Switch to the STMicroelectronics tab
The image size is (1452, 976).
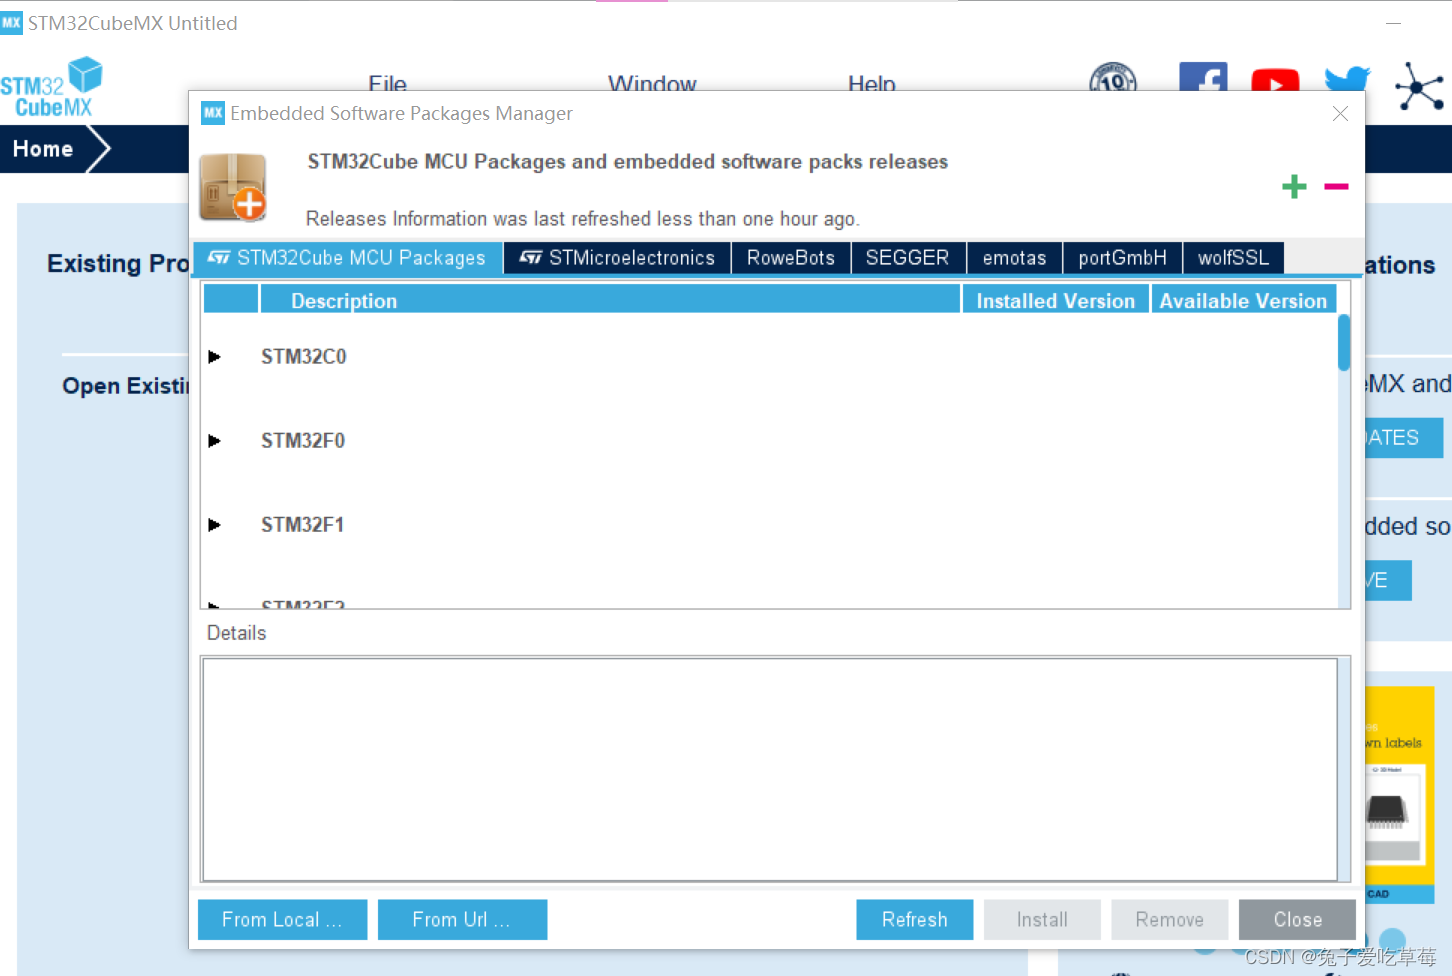[x=618, y=258]
